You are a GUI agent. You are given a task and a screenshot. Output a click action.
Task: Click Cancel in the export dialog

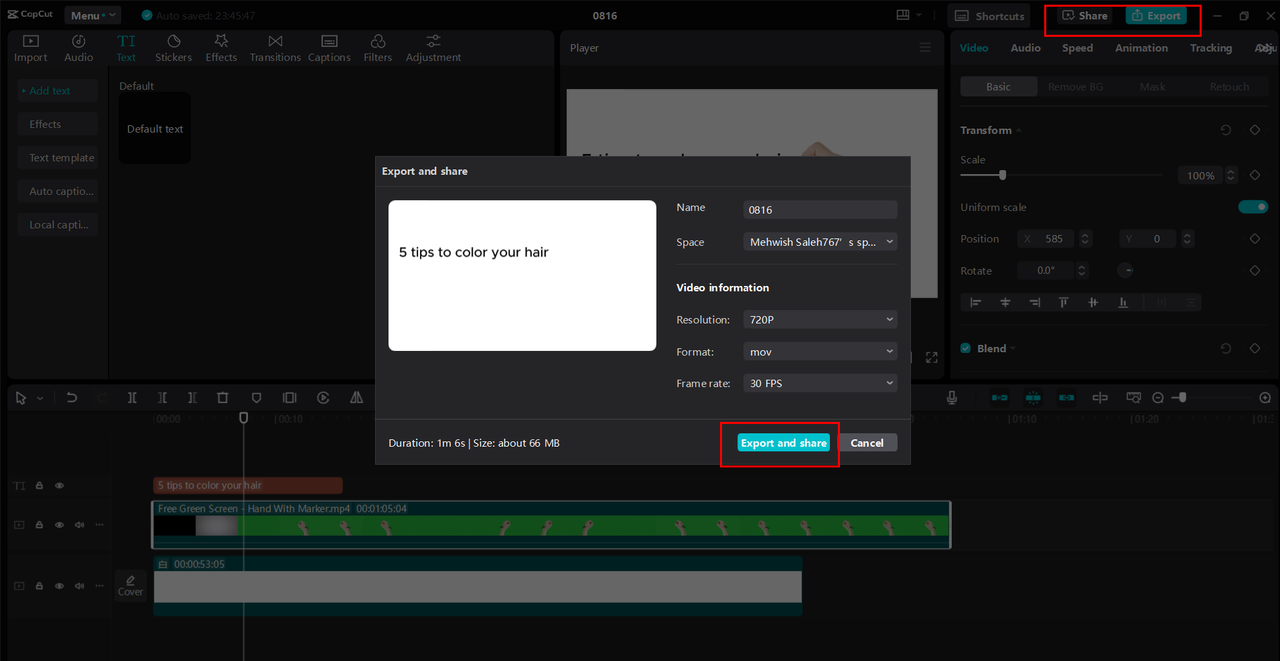867,443
